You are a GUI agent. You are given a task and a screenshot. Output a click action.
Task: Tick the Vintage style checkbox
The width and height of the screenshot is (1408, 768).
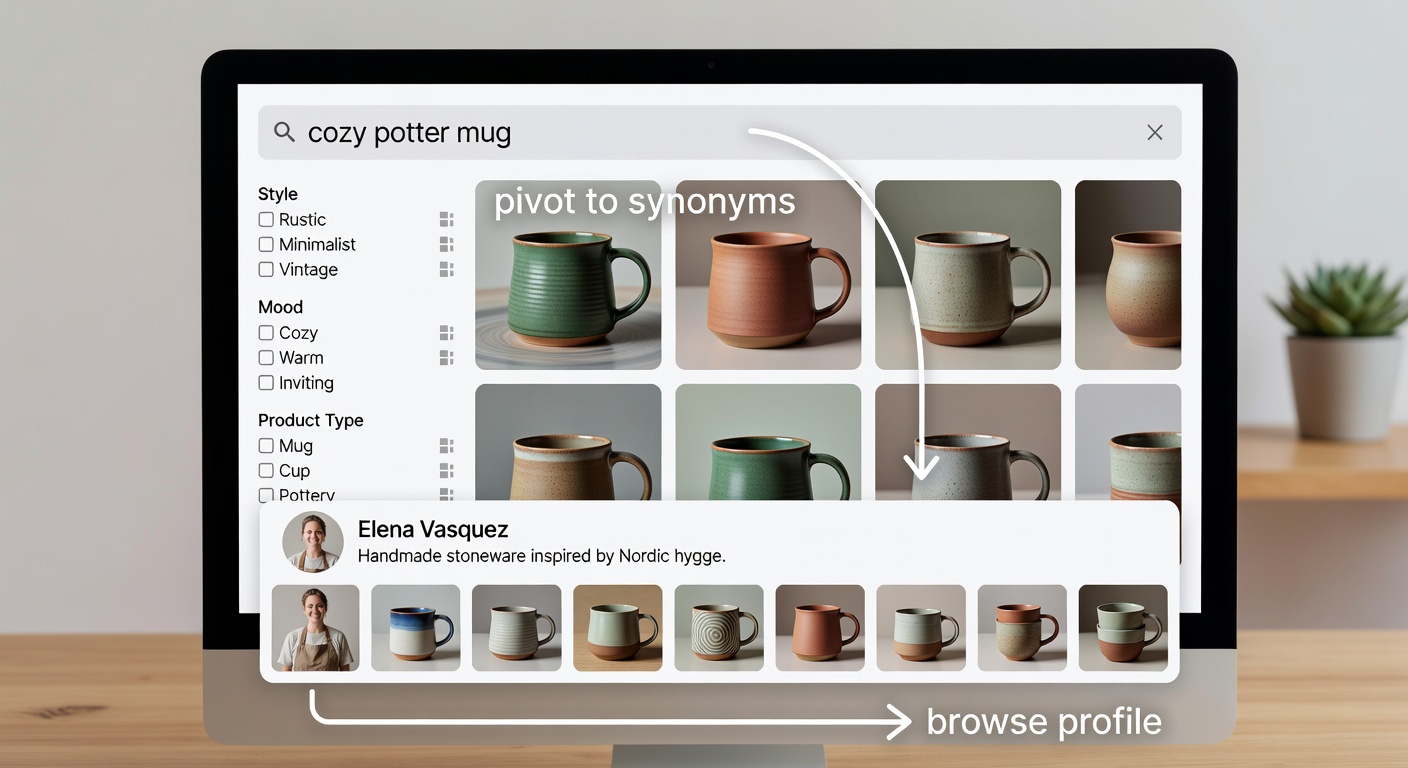tap(266, 269)
